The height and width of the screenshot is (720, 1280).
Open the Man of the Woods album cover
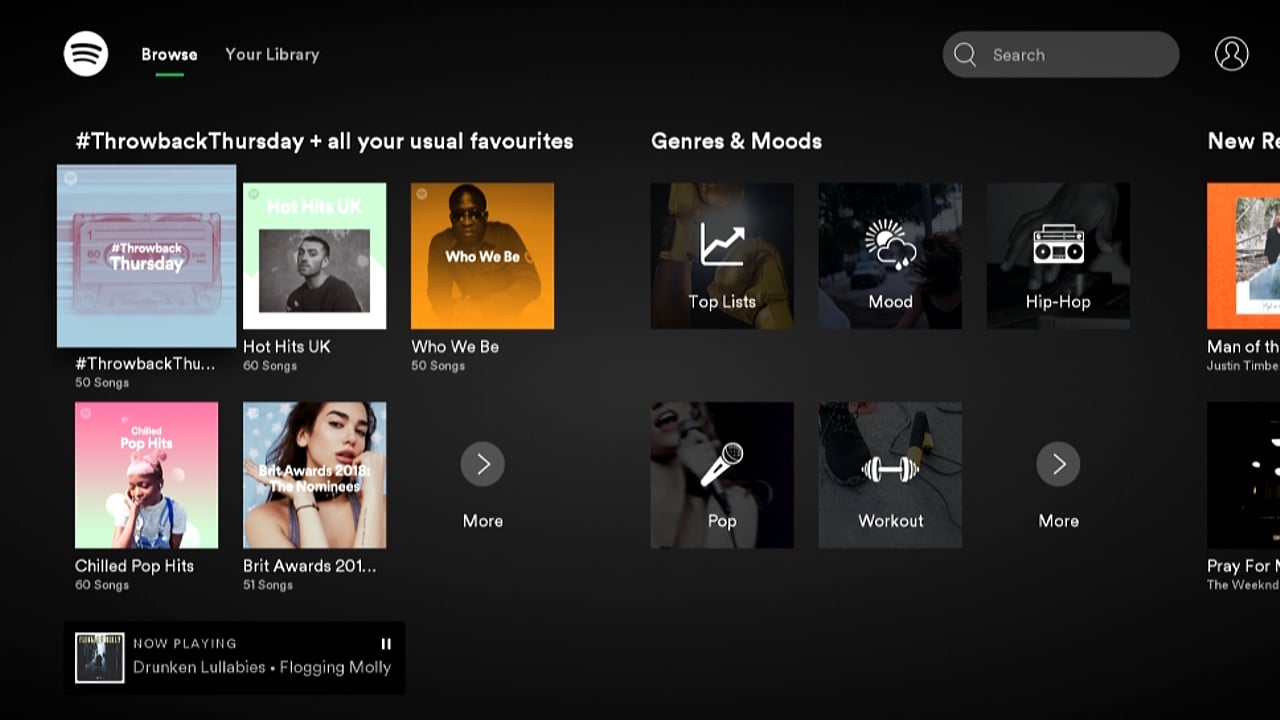click(x=1243, y=256)
